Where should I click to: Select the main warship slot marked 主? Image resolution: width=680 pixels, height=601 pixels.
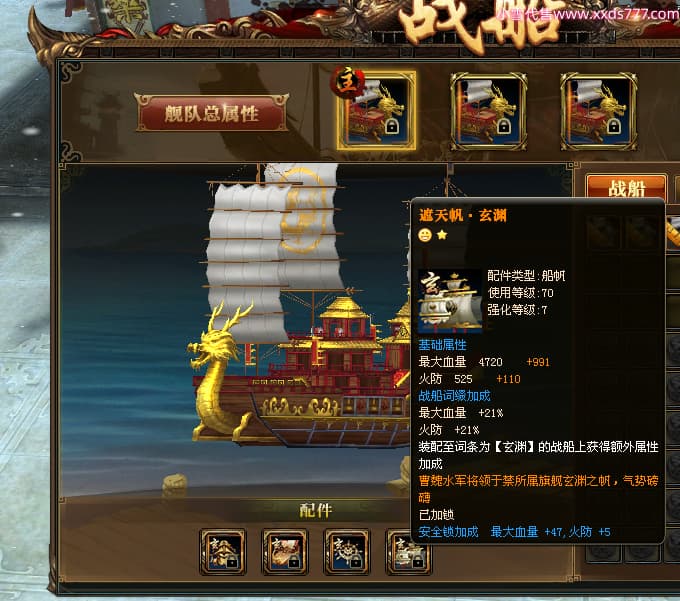pyautogui.click(x=377, y=111)
